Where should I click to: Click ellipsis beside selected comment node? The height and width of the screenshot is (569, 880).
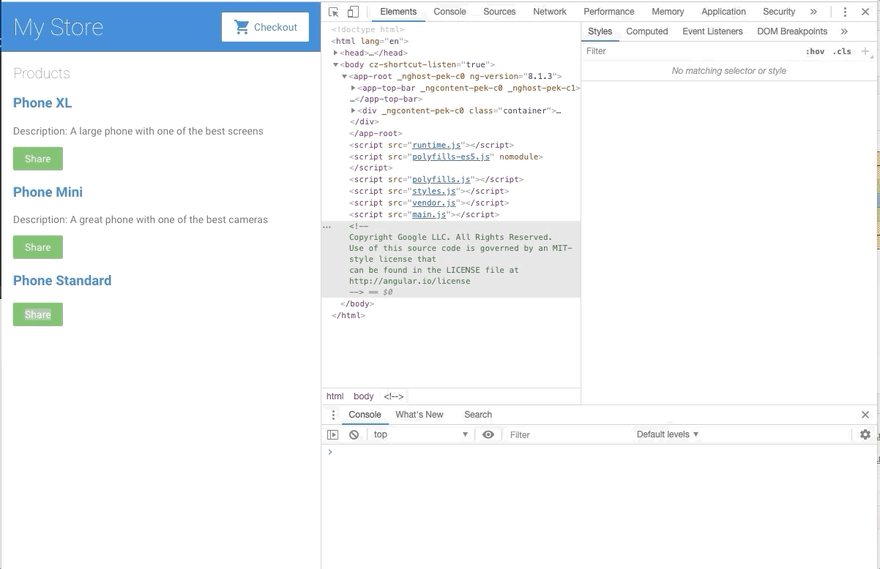click(327, 227)
